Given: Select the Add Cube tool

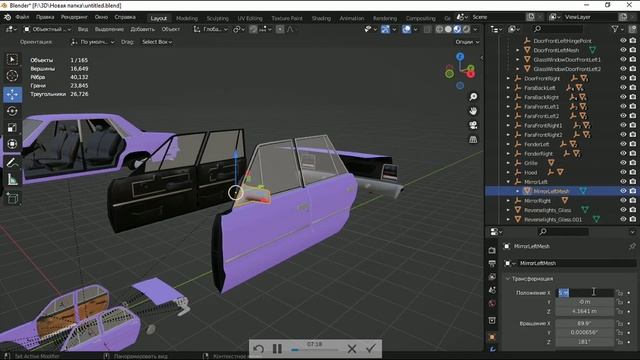Looking at the screenshot, I should pyautogui.click(x=12, y=198).
